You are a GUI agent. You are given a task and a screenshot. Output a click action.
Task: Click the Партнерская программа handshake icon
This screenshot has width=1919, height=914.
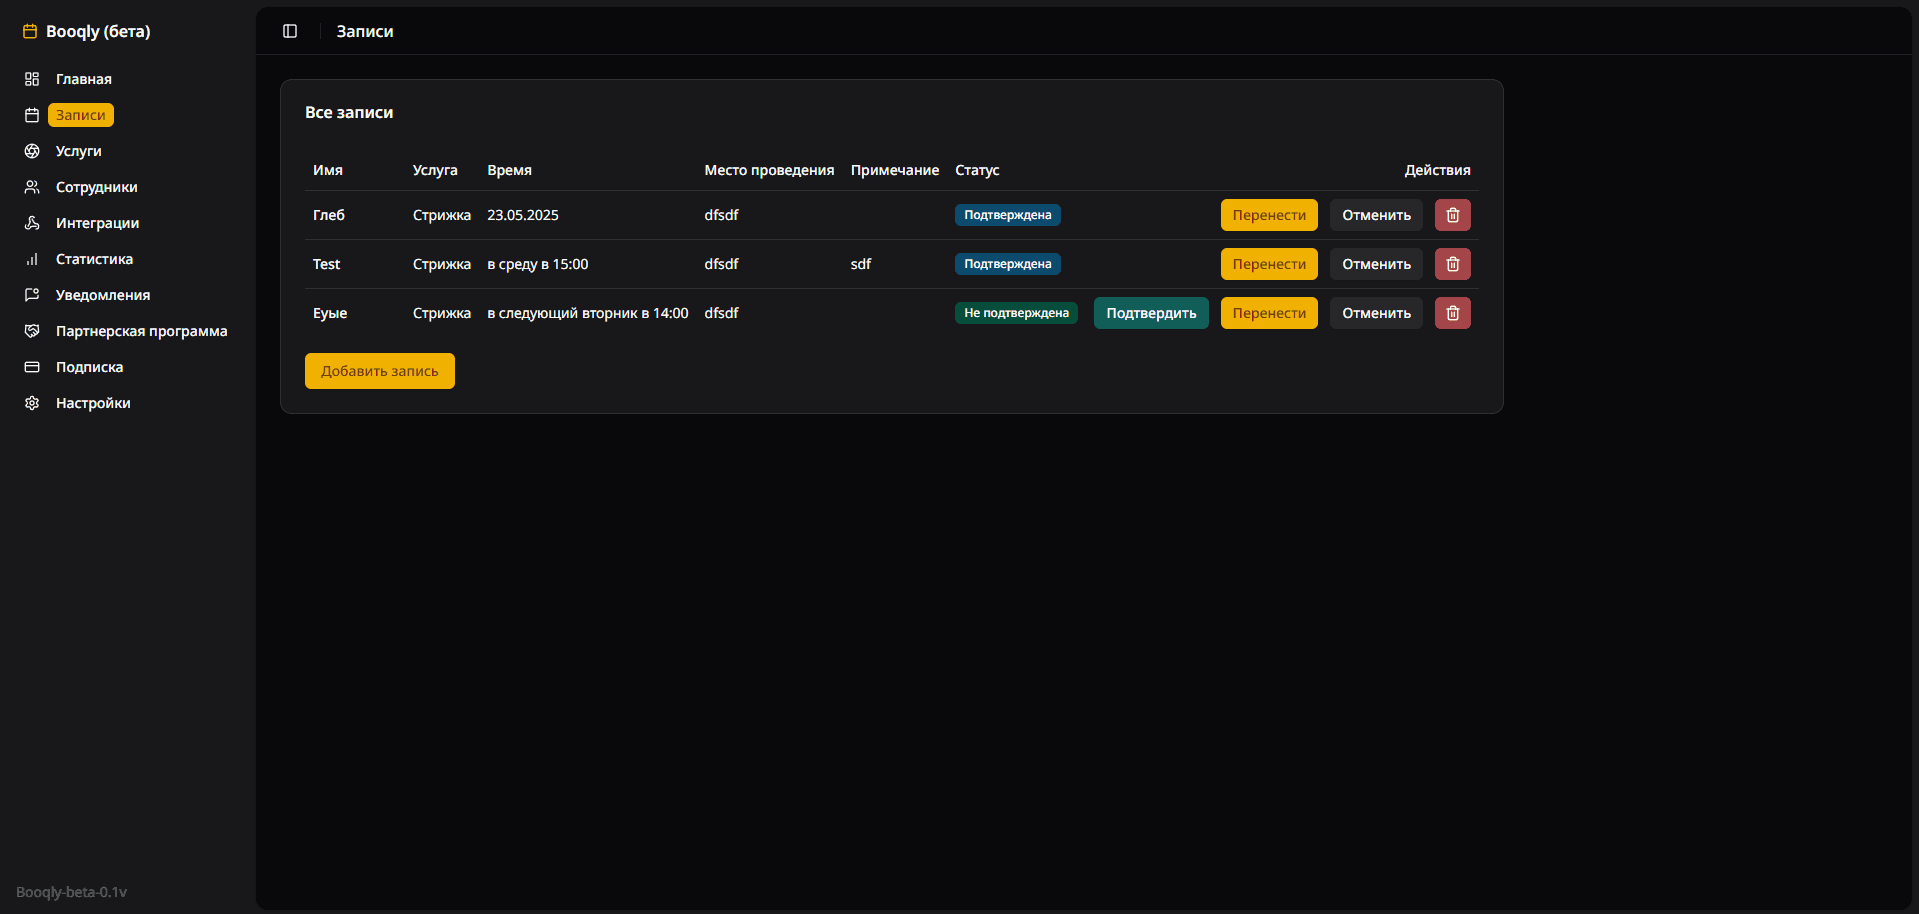tap(32, 331)
